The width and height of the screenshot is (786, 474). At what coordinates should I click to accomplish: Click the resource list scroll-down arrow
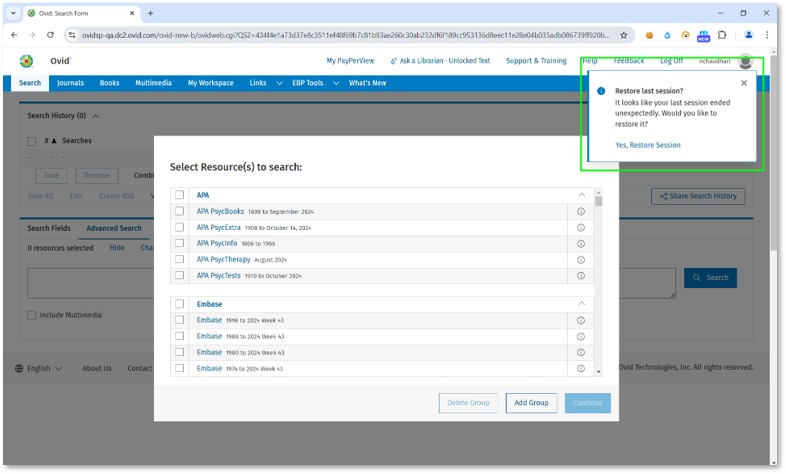coord(599,372)
